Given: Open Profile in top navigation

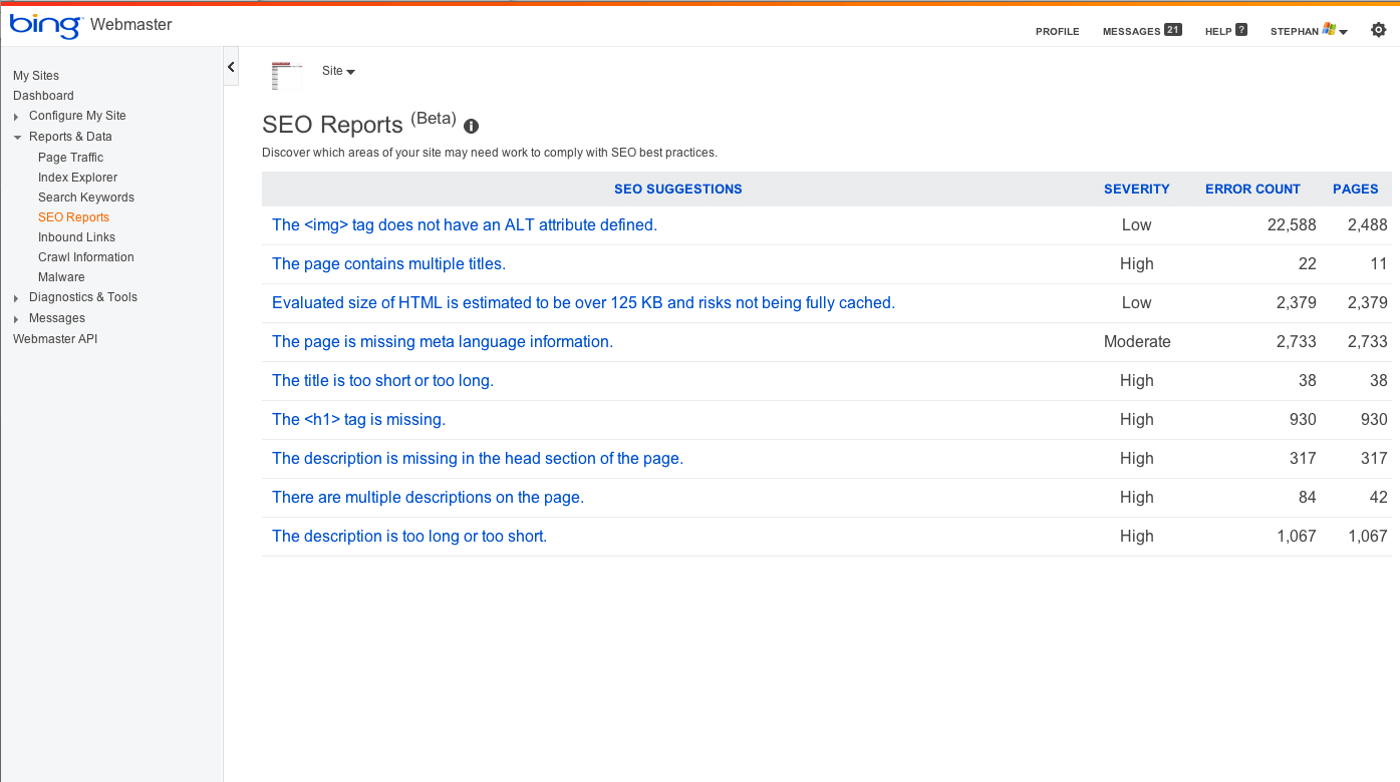Looking at the screenshot, I should tap(1057, 31).
